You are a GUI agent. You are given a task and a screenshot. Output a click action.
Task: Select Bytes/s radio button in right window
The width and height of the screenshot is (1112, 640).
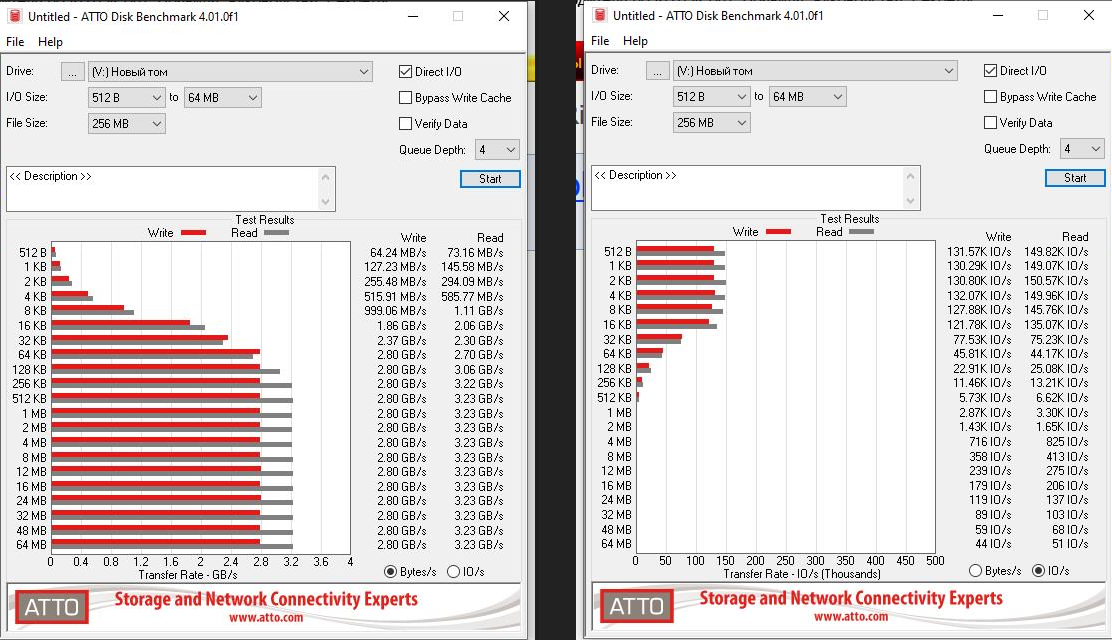[975, 570]
